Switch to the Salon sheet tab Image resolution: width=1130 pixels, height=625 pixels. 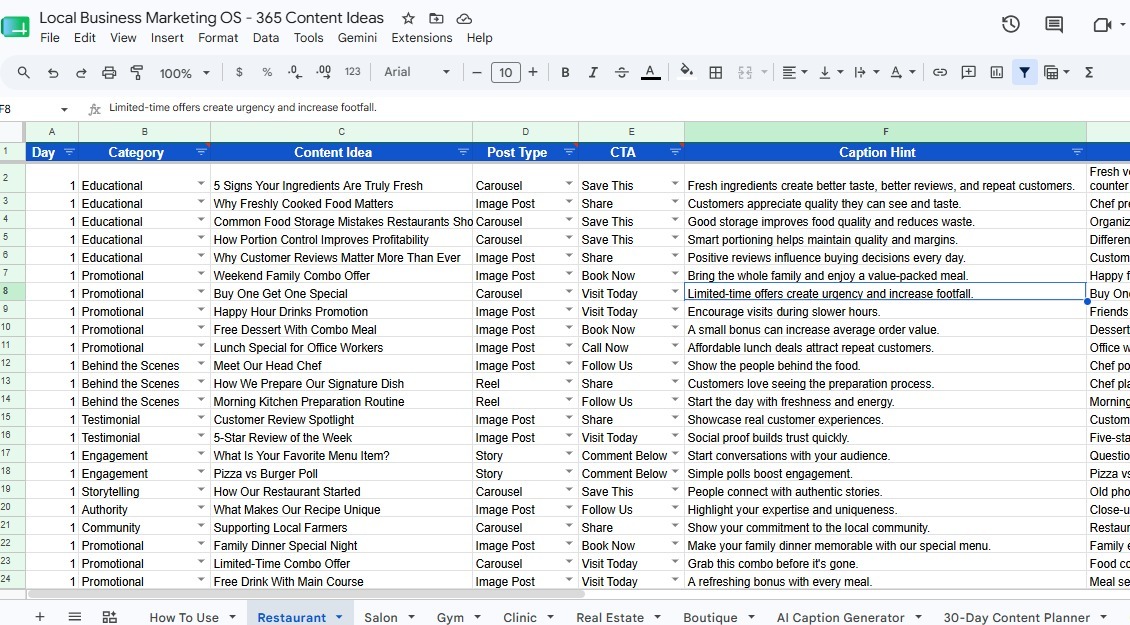[381, 617]
